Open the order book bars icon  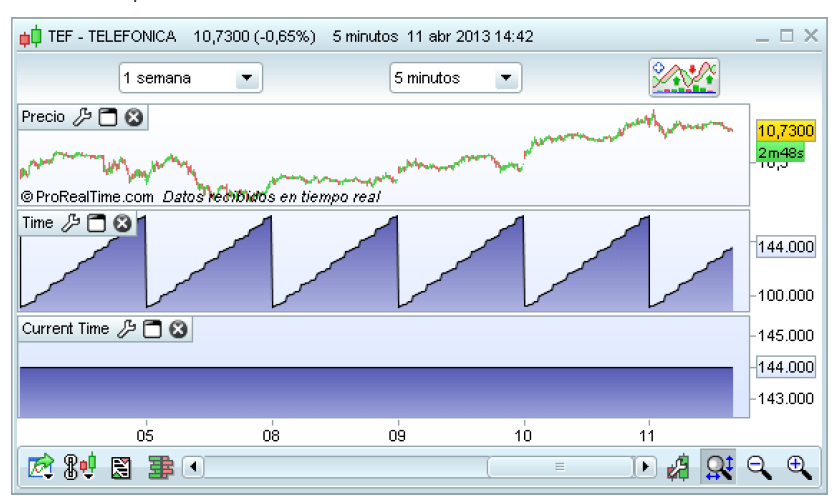click(161, 467)
